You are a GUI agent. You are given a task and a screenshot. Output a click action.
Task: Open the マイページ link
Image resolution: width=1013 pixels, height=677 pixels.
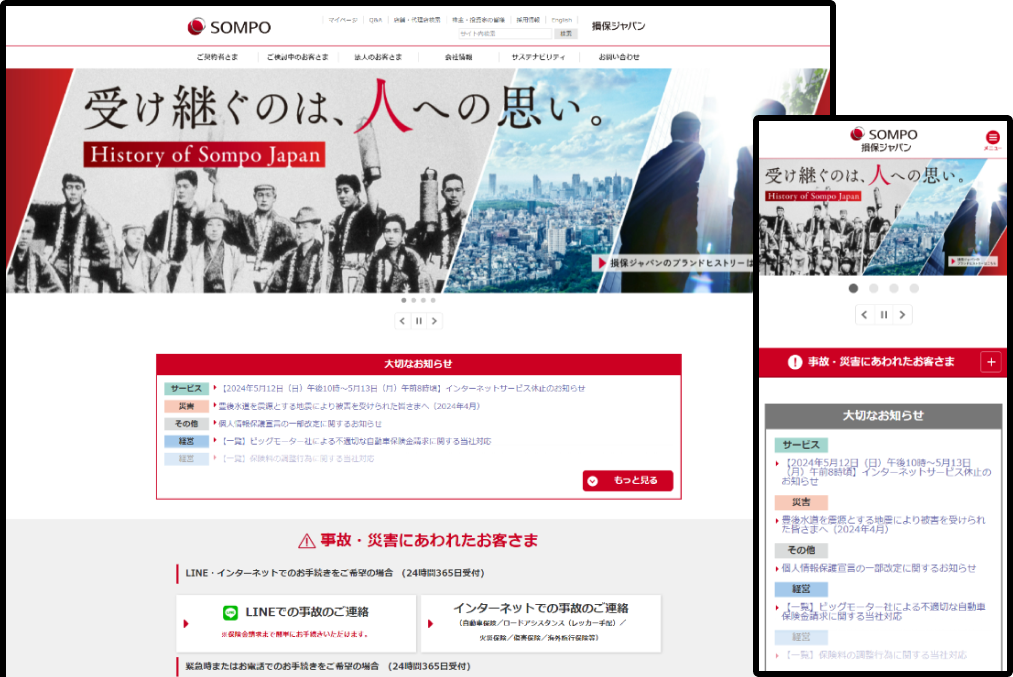pyautogui.click(x=342, y=20)
